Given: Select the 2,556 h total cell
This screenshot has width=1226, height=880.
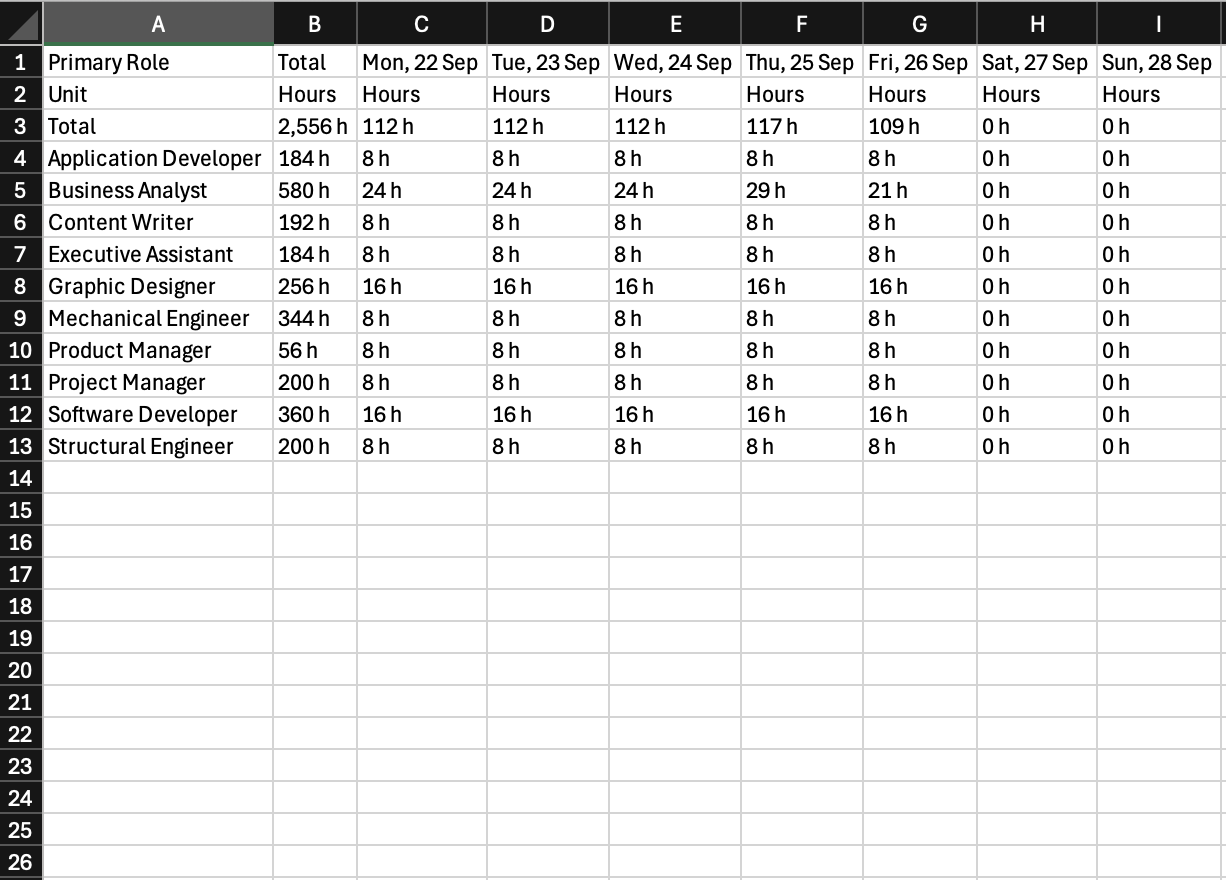Looking at the screenshot, I should (x=315, y=126).
